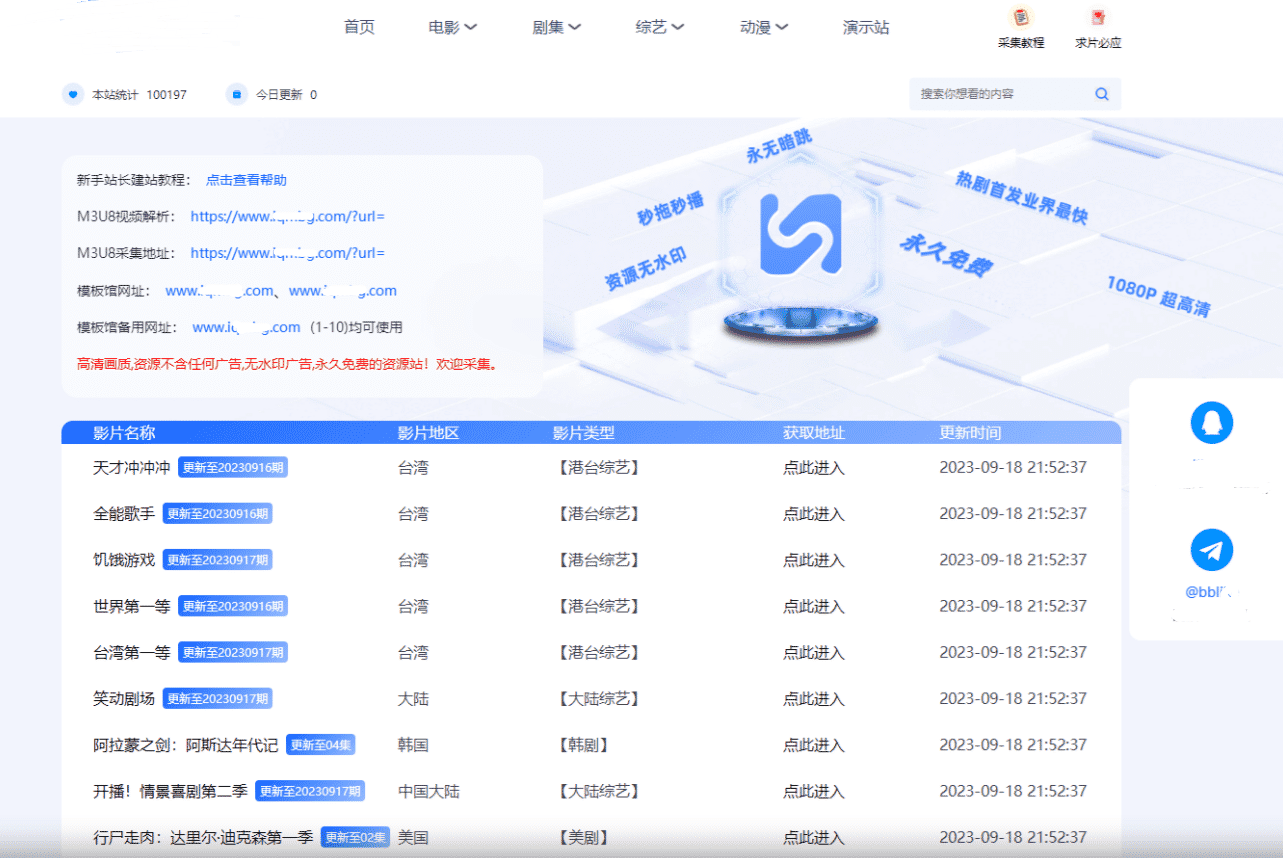
Task: Click the search magnifier icon
Action: click(x=1101, y=94)
